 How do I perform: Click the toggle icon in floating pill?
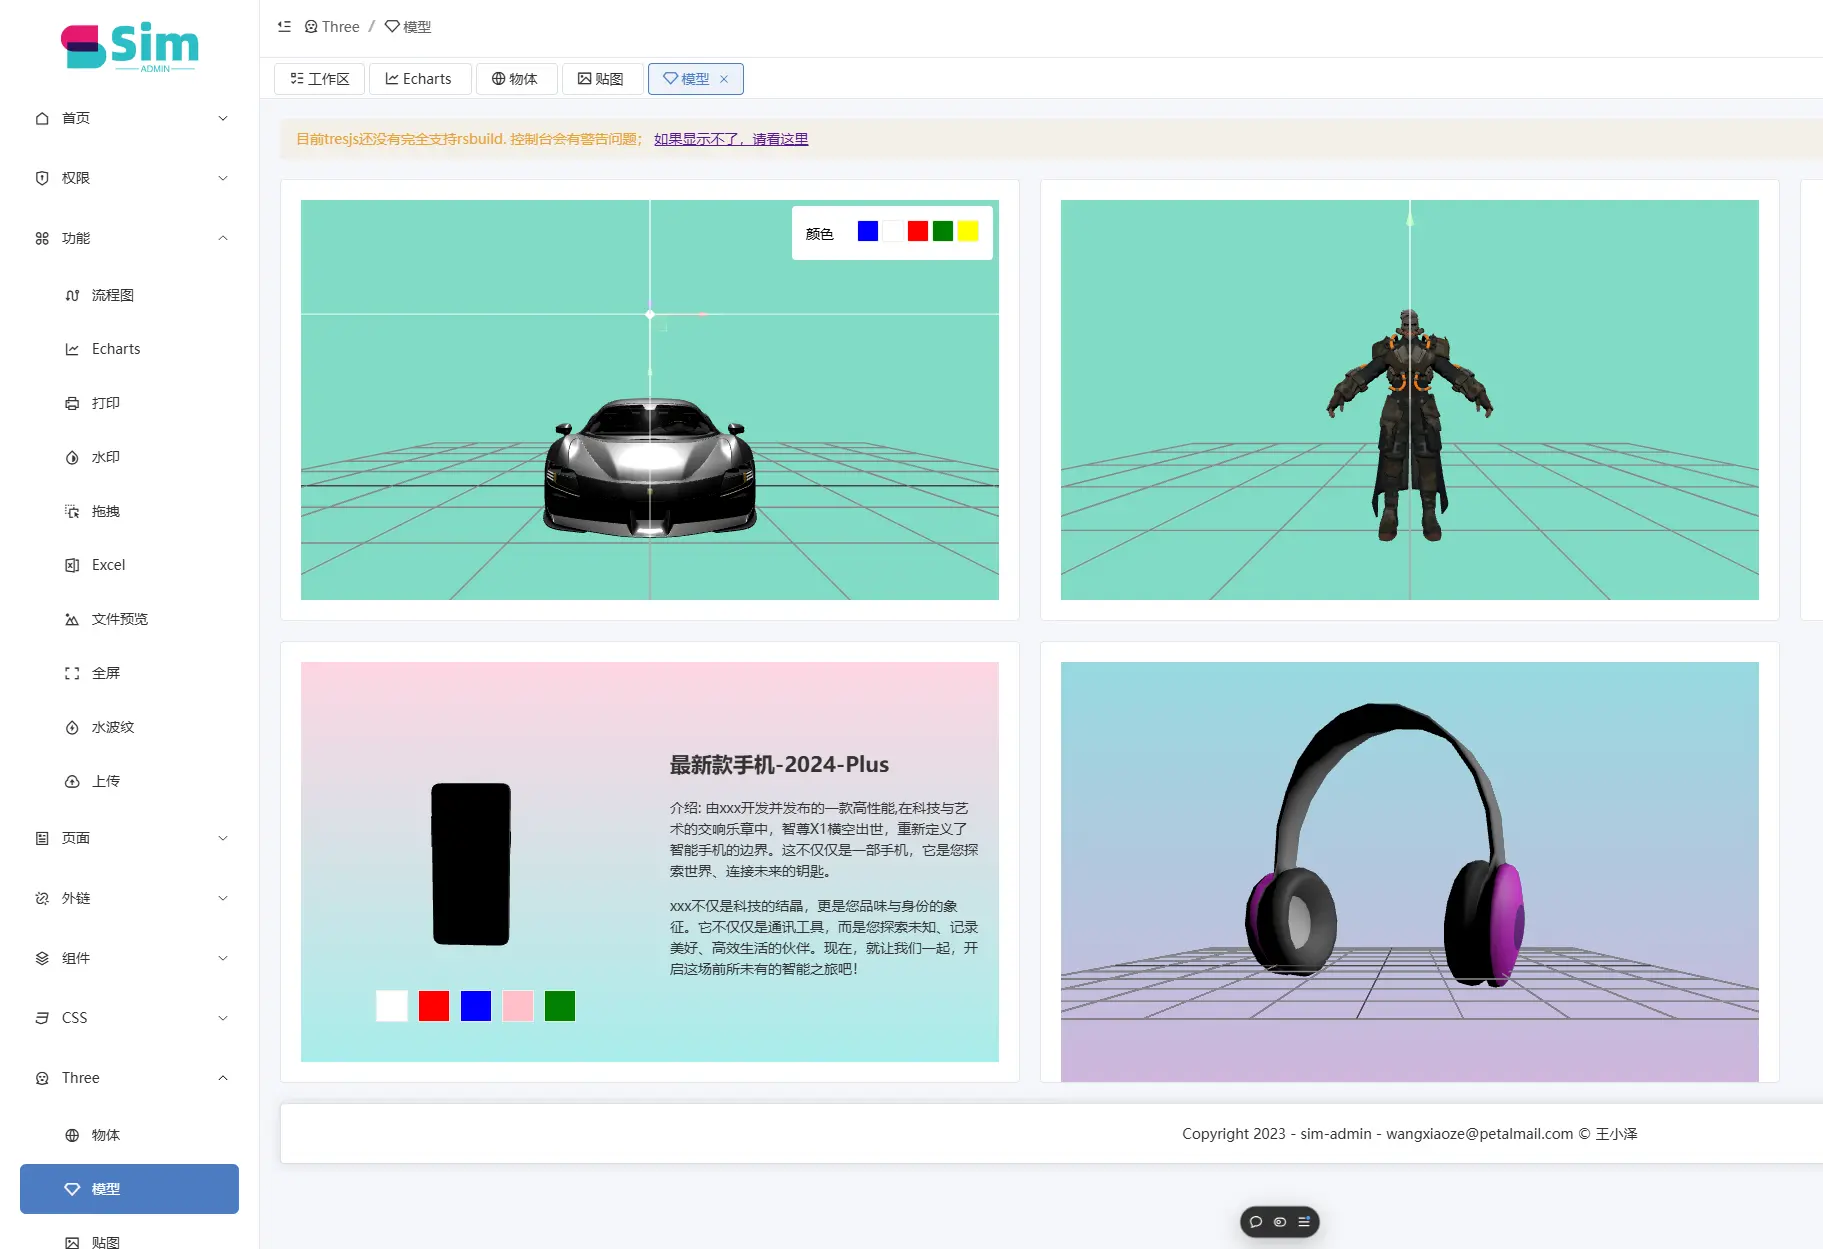1280,1222
